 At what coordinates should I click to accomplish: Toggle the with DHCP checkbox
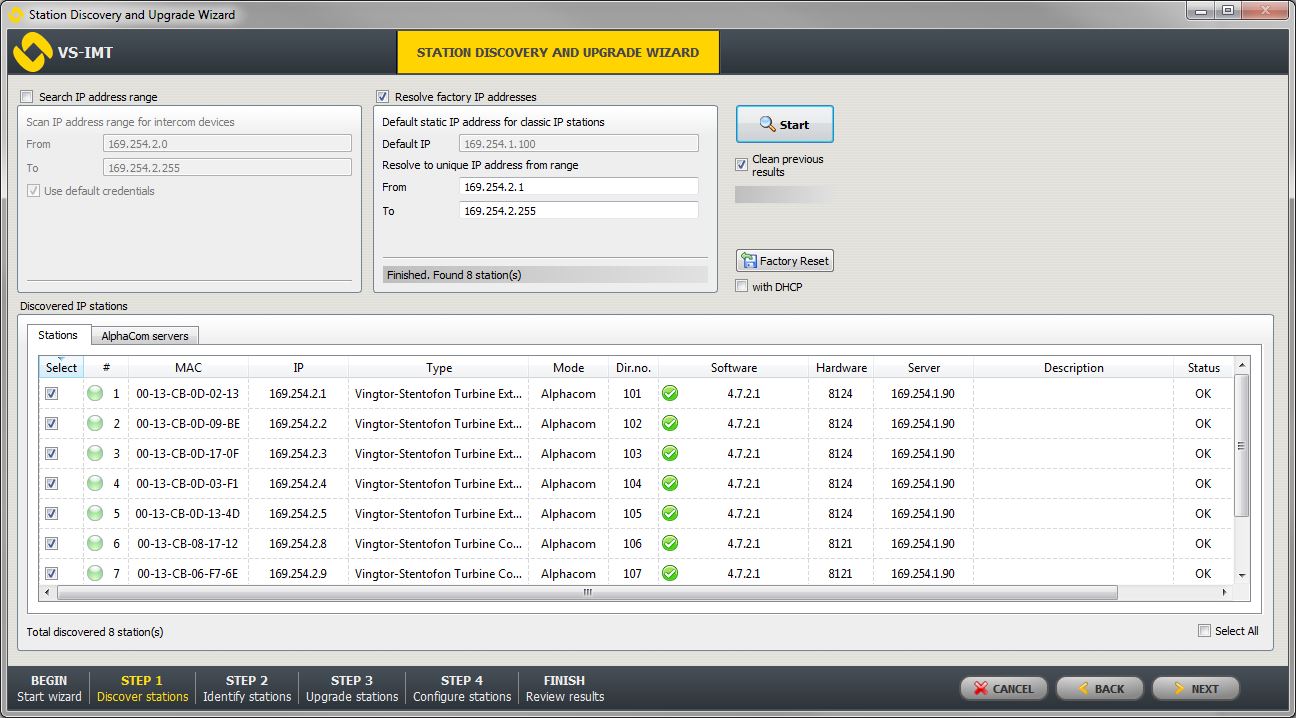point(742,287)
